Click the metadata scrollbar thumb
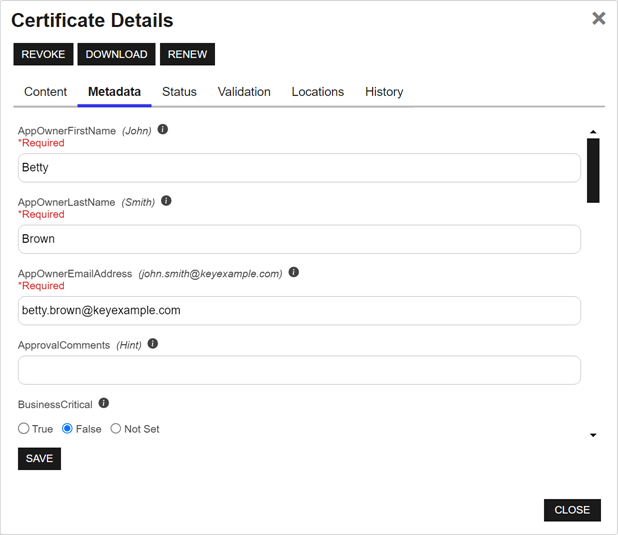618x535 pixels. [x=593, y=170]
